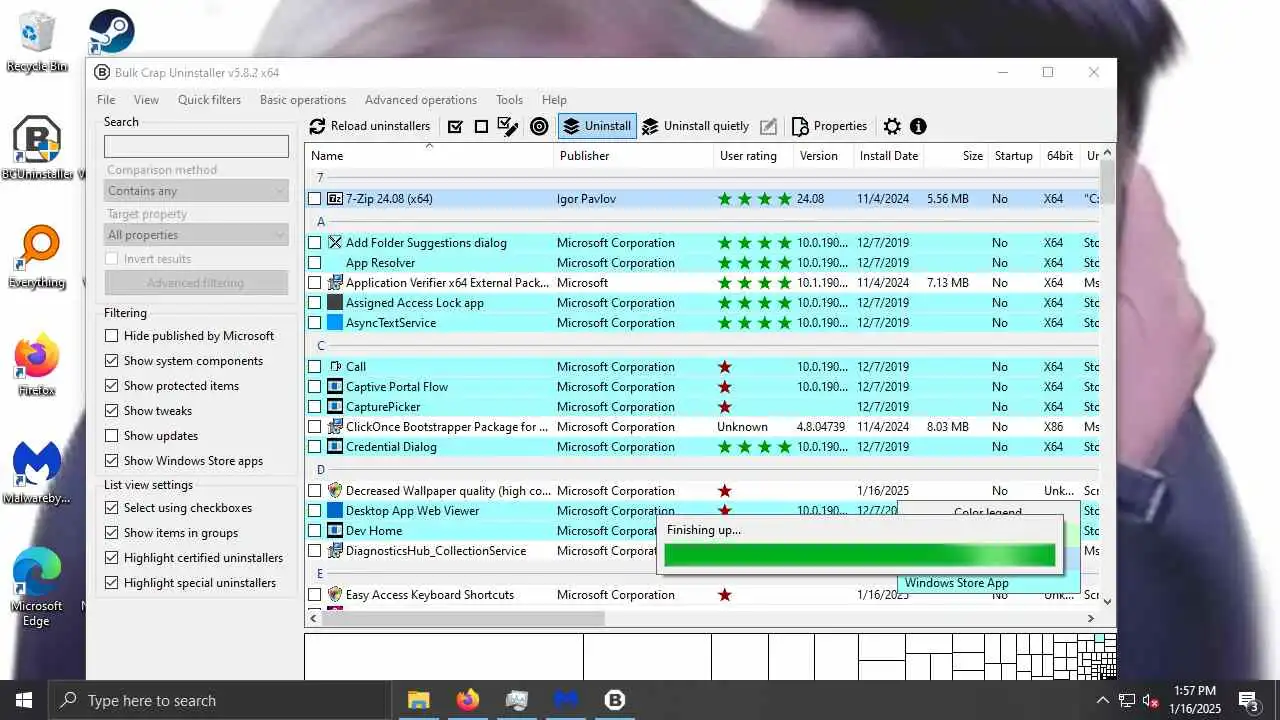Viewport: 1280px width, 720px height.
Task: Click the Select all checked-box toolbar icon
Action: (455, 126)
